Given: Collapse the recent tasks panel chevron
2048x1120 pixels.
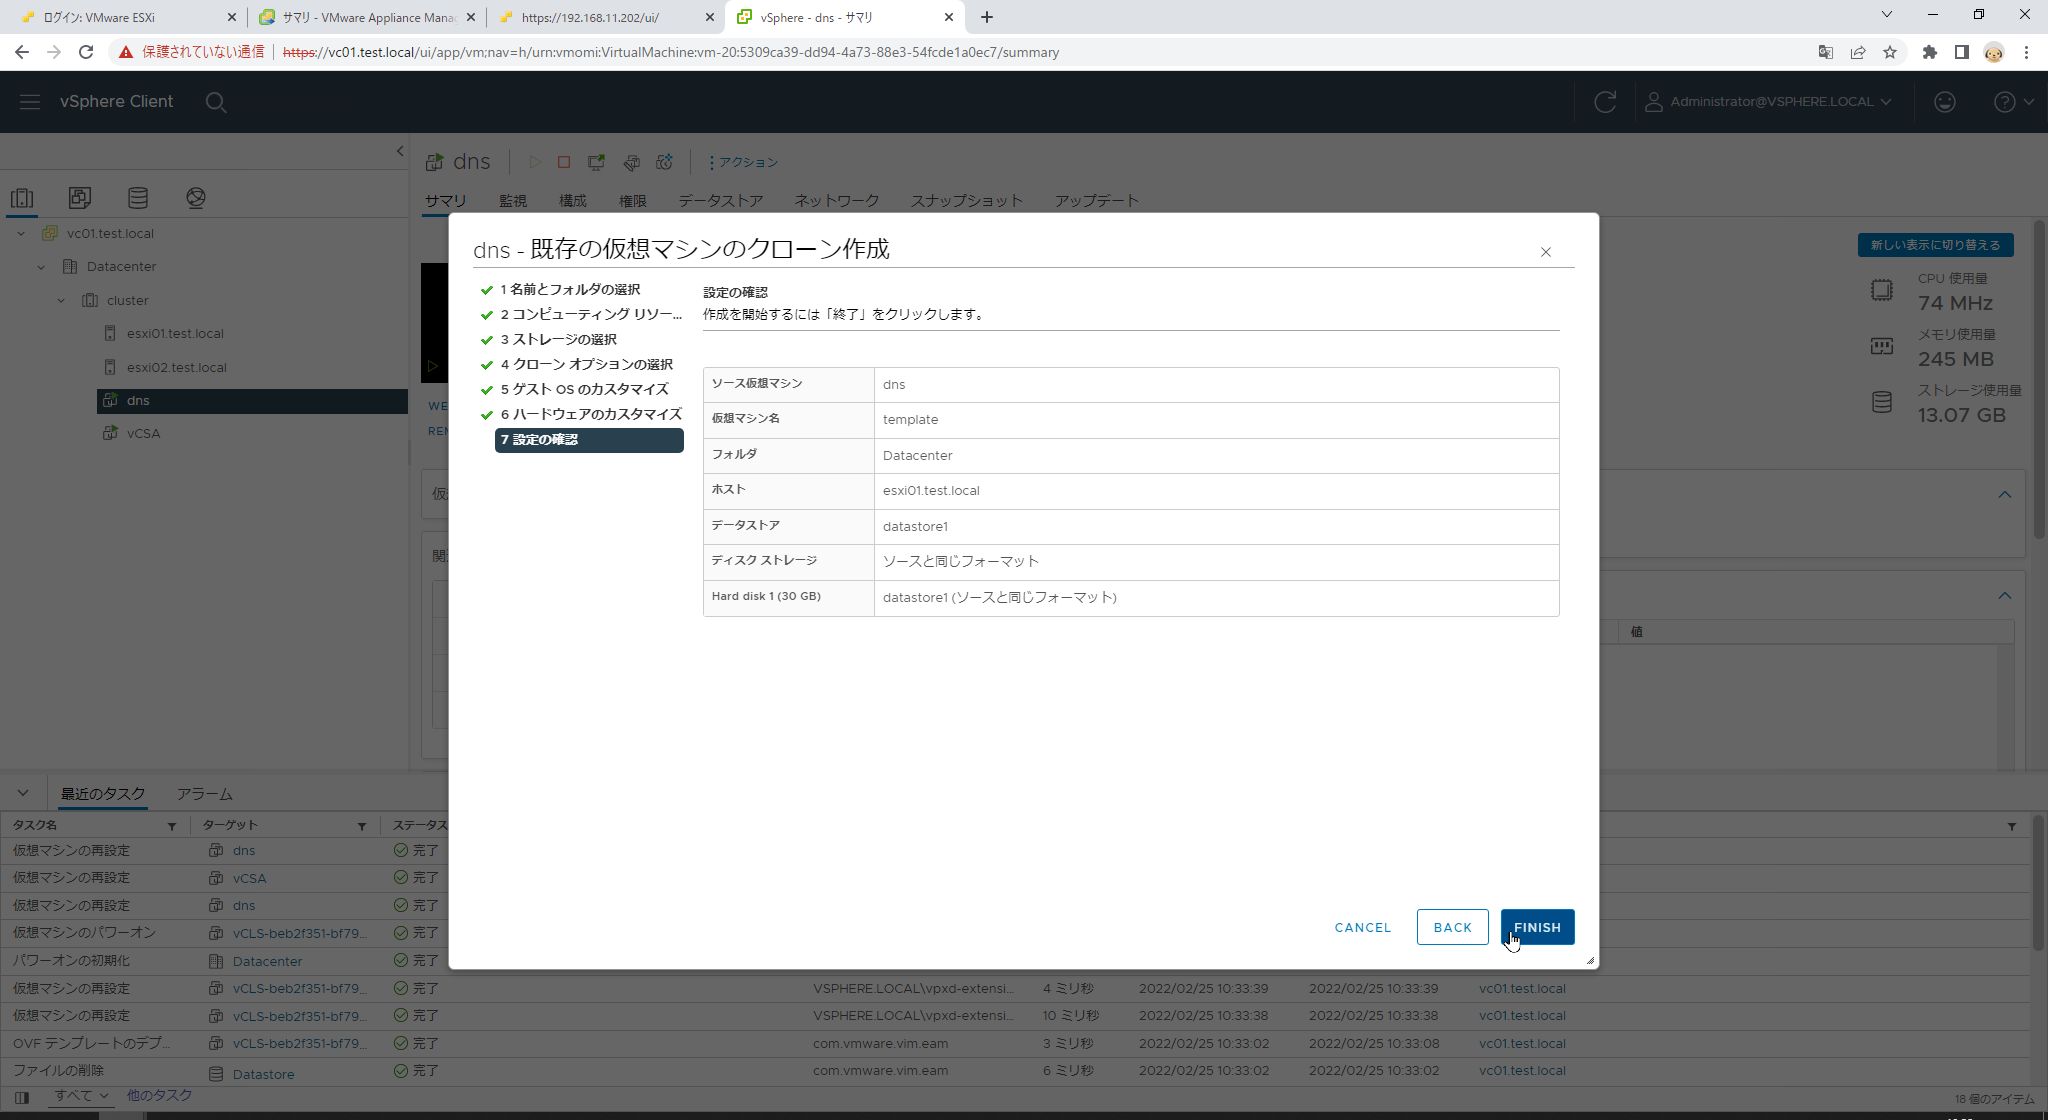Looking at the screenshot, I should (23, 793).
